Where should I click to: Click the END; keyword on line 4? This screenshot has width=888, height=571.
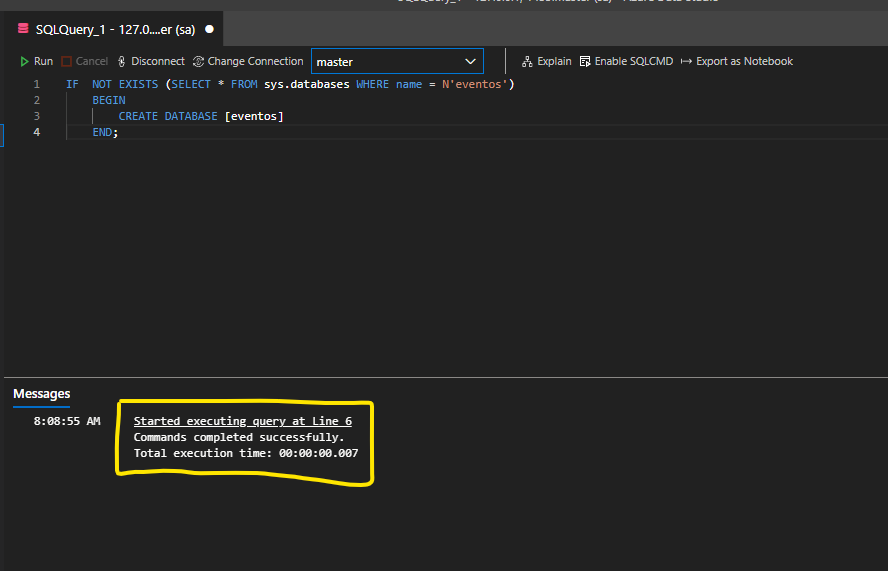105,131
